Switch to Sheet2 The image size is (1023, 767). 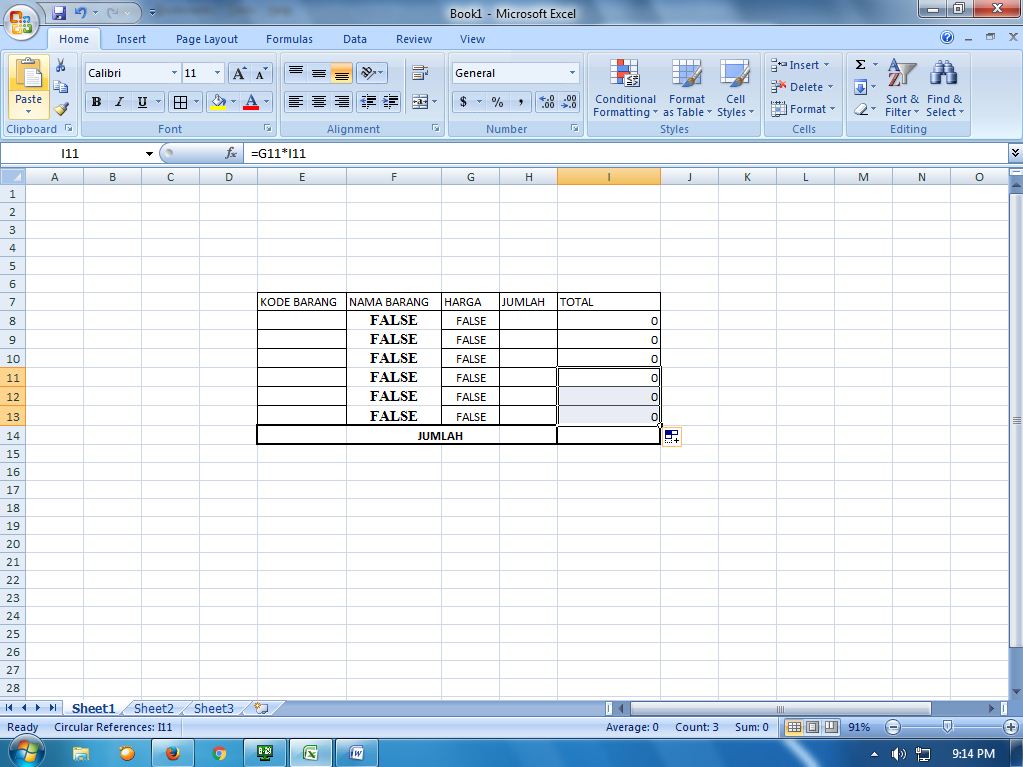pyautogui.click(x=152, y=708)
